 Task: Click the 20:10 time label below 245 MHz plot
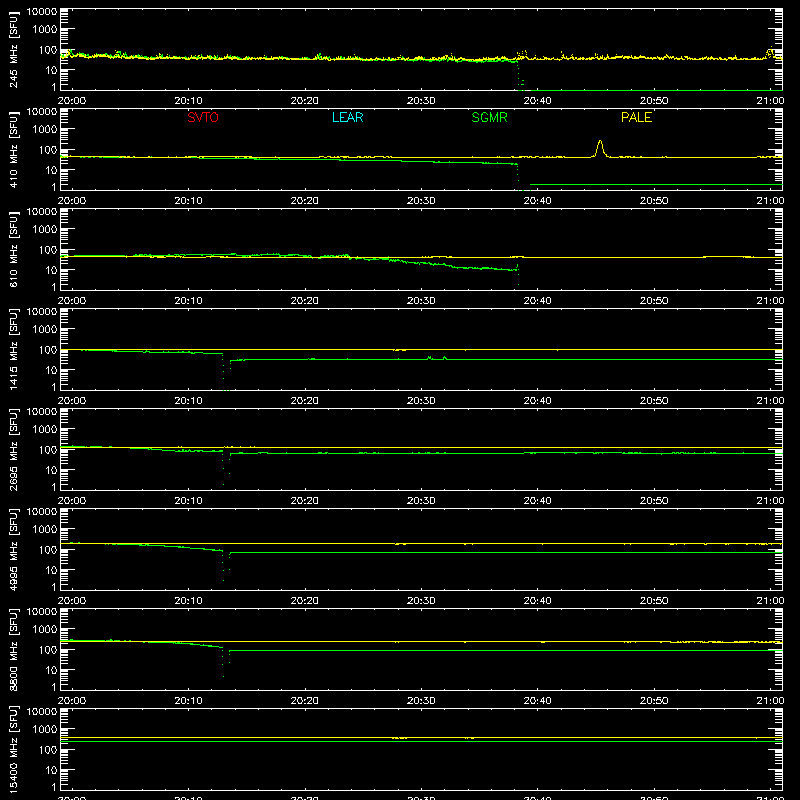(x=188, y=101)
